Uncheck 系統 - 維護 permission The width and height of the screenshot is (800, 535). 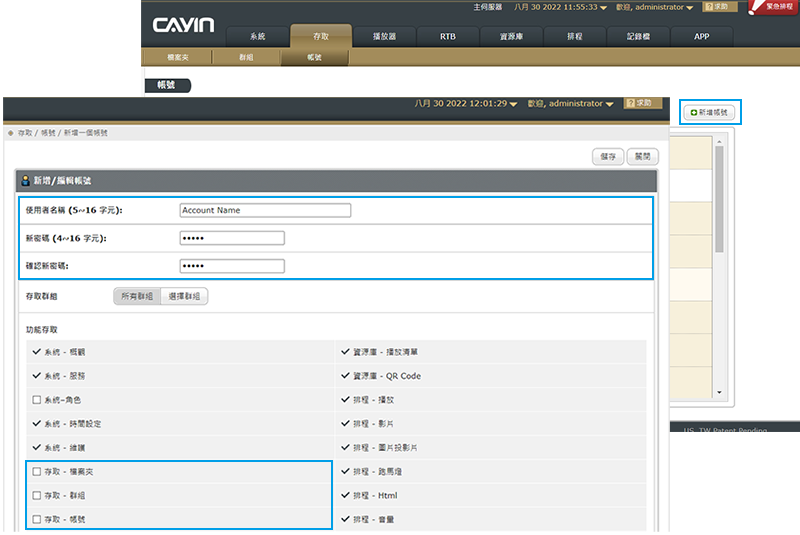tap(36, 447)
